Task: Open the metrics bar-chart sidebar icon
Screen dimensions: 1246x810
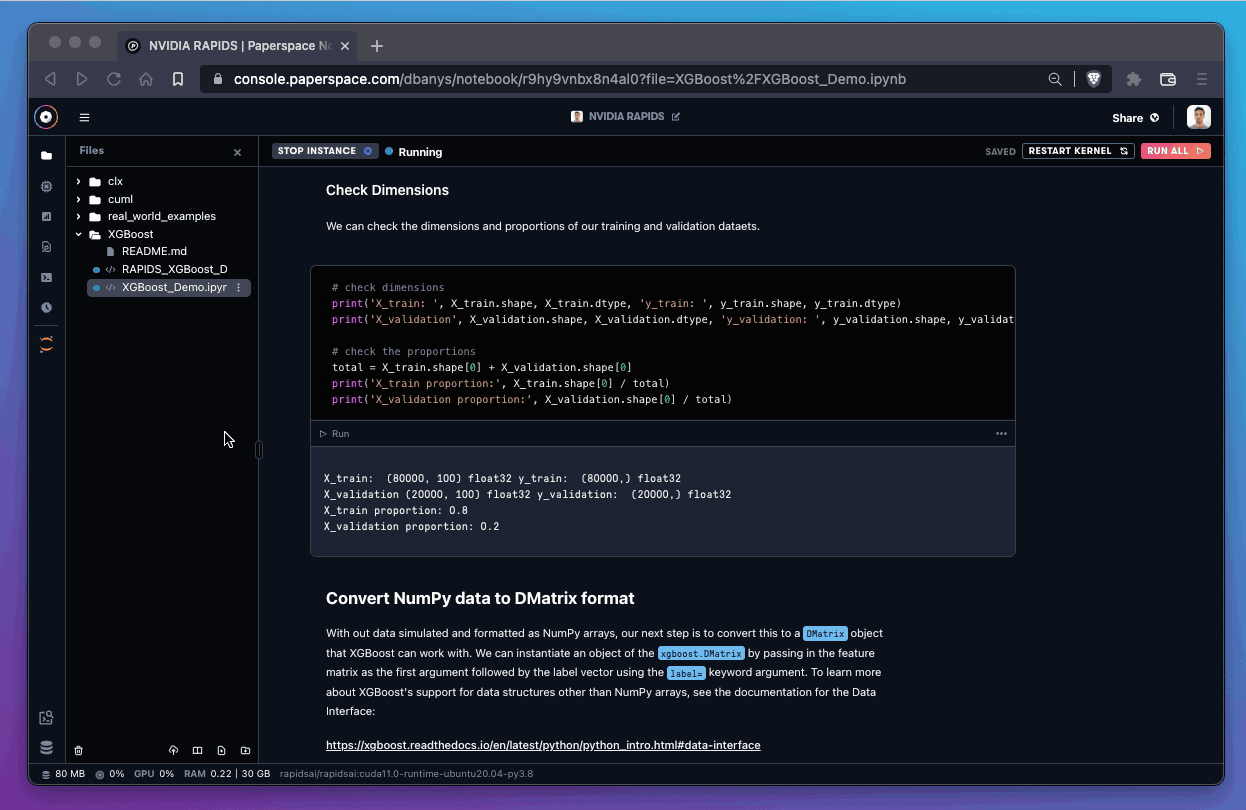Action: [x=46, y=216]
